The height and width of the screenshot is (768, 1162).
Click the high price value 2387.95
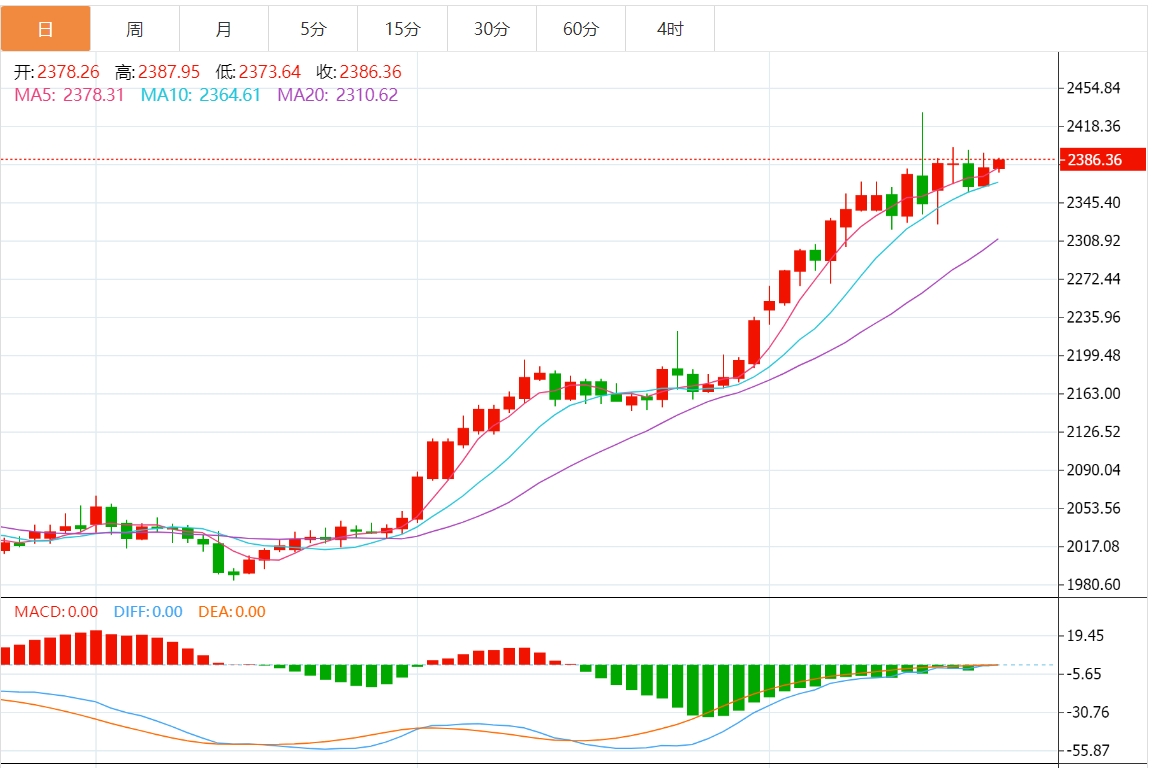169,72
